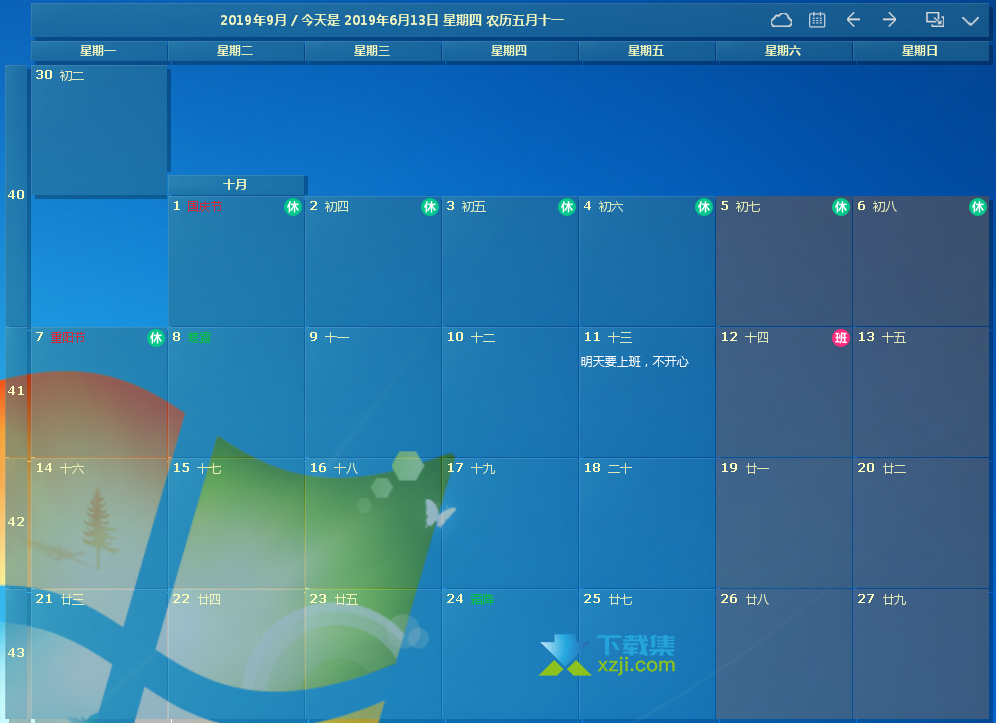Select October 26 廿八

tap(784, 654)
